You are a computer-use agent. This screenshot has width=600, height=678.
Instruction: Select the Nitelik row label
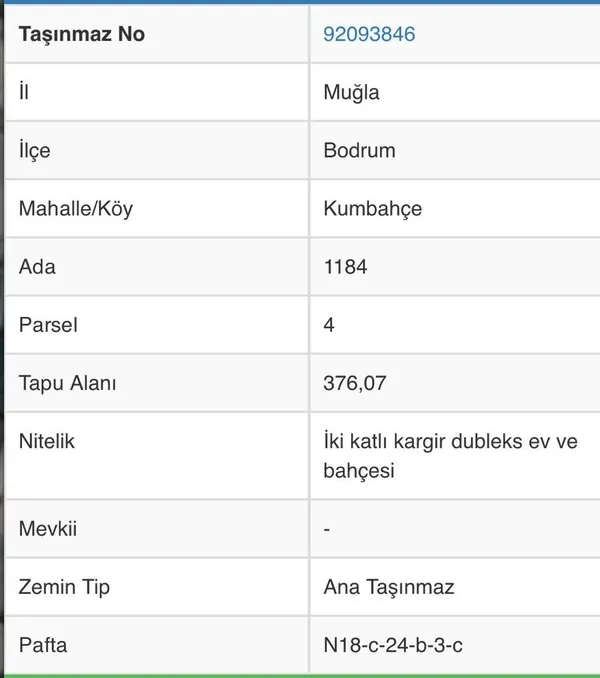coord(47,441)
